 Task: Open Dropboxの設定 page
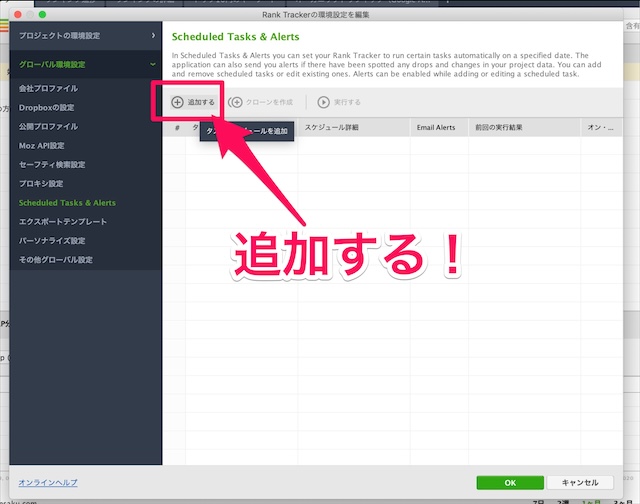[46, 107]
